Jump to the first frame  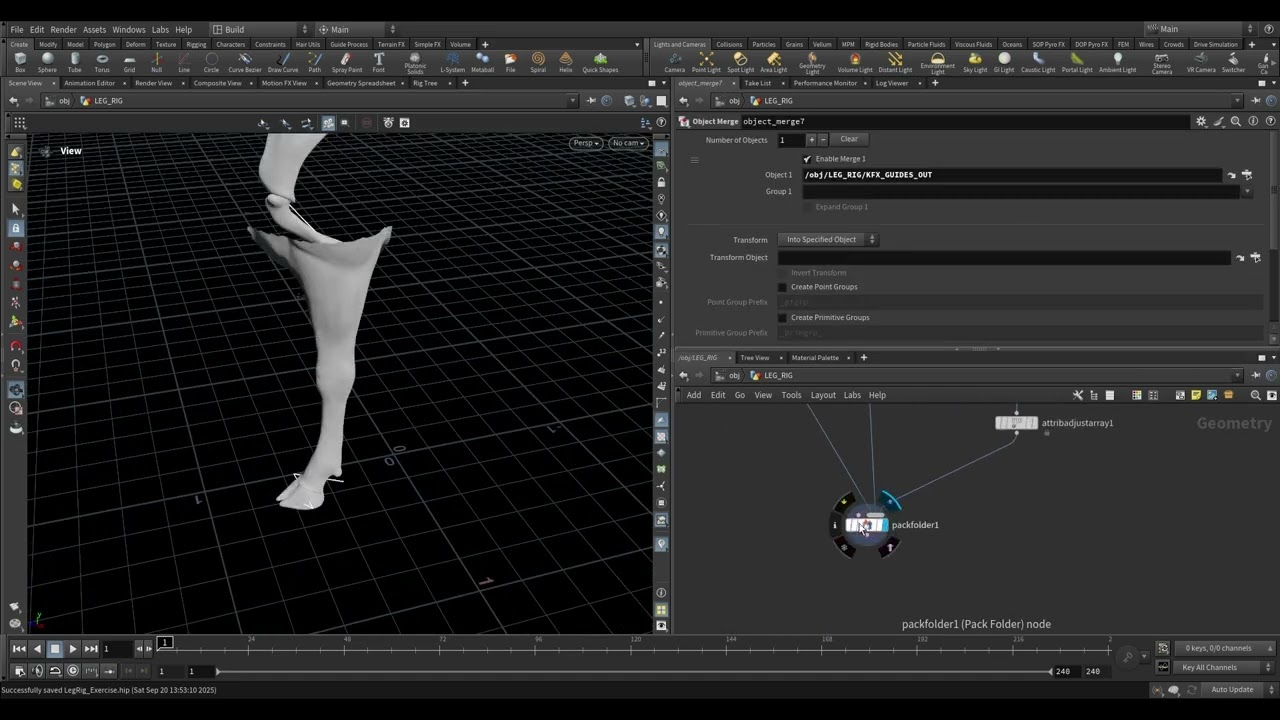click(x=19, y=649)
